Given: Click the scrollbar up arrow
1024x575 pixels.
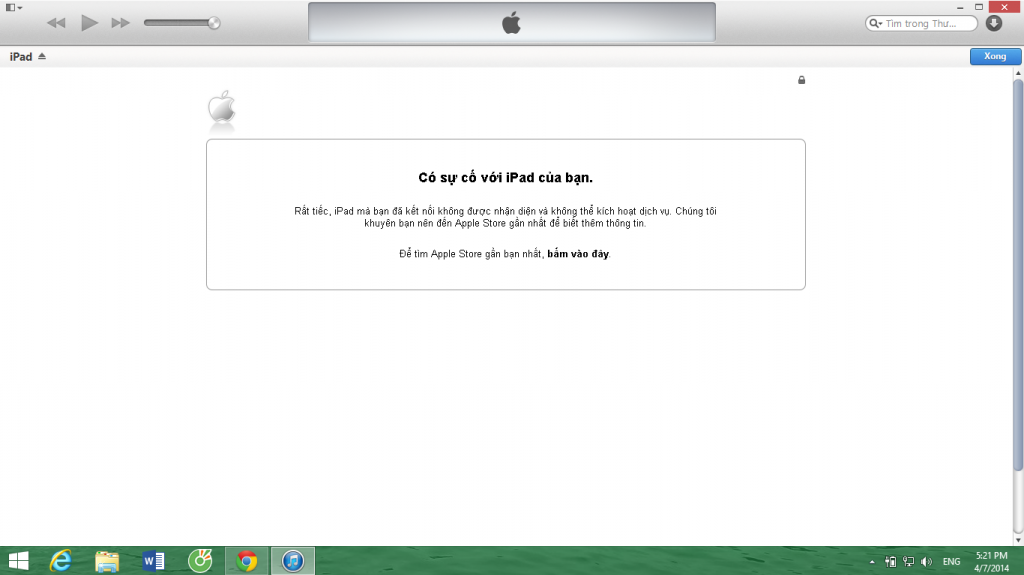Looking at the screenshot, I should click(x=1017, y=73).
